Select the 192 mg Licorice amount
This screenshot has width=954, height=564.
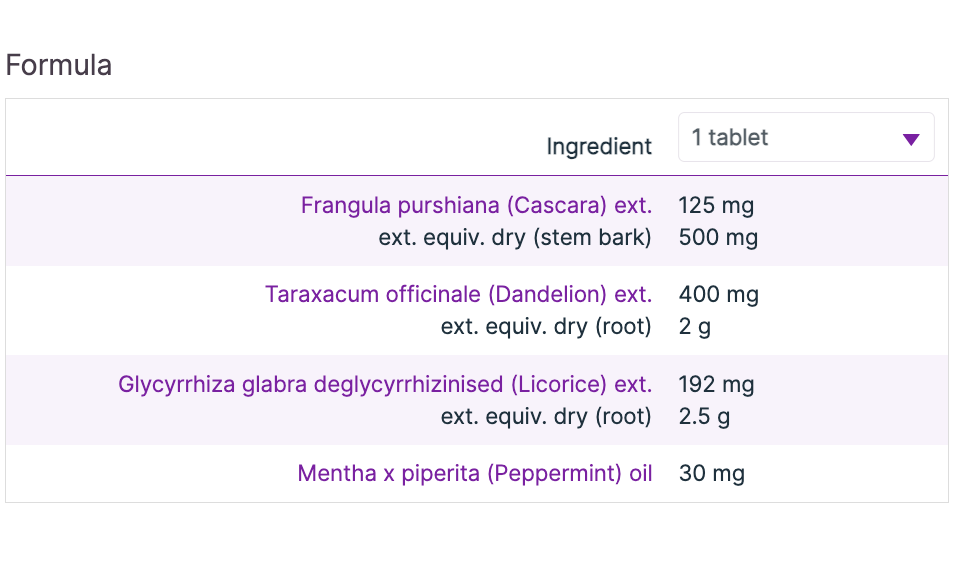click(716, 384)
